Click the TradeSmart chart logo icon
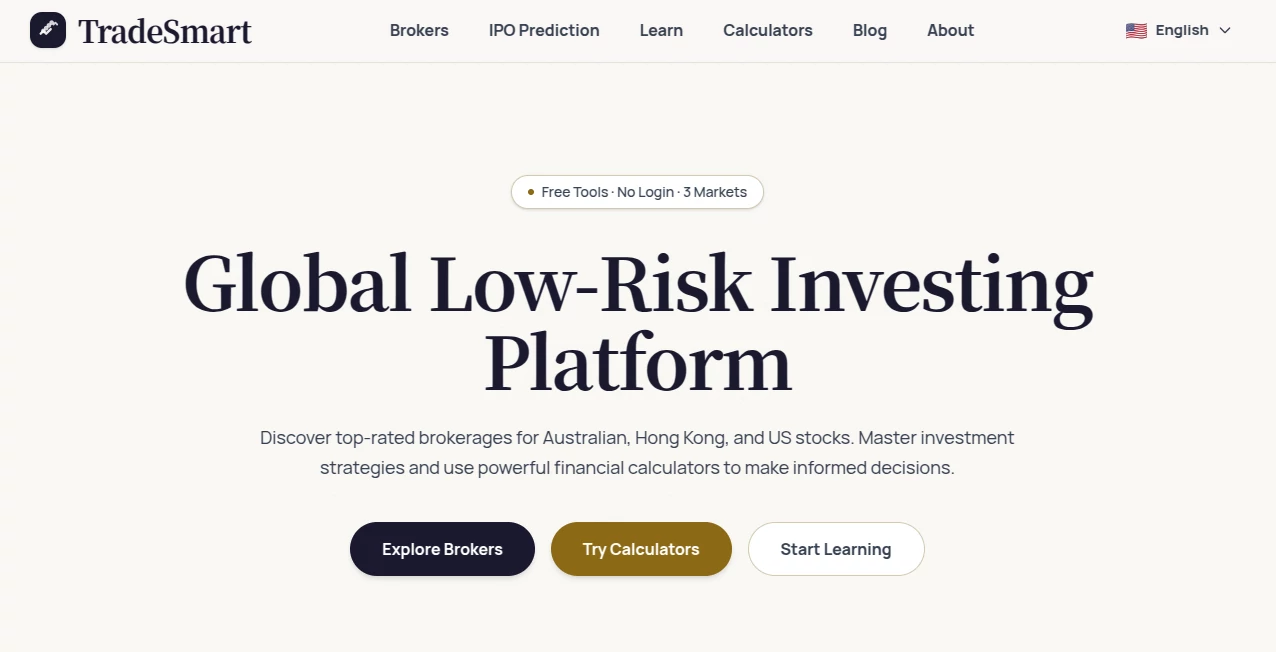The width and height of the screenshot is (1276, 652). (48, 30)
